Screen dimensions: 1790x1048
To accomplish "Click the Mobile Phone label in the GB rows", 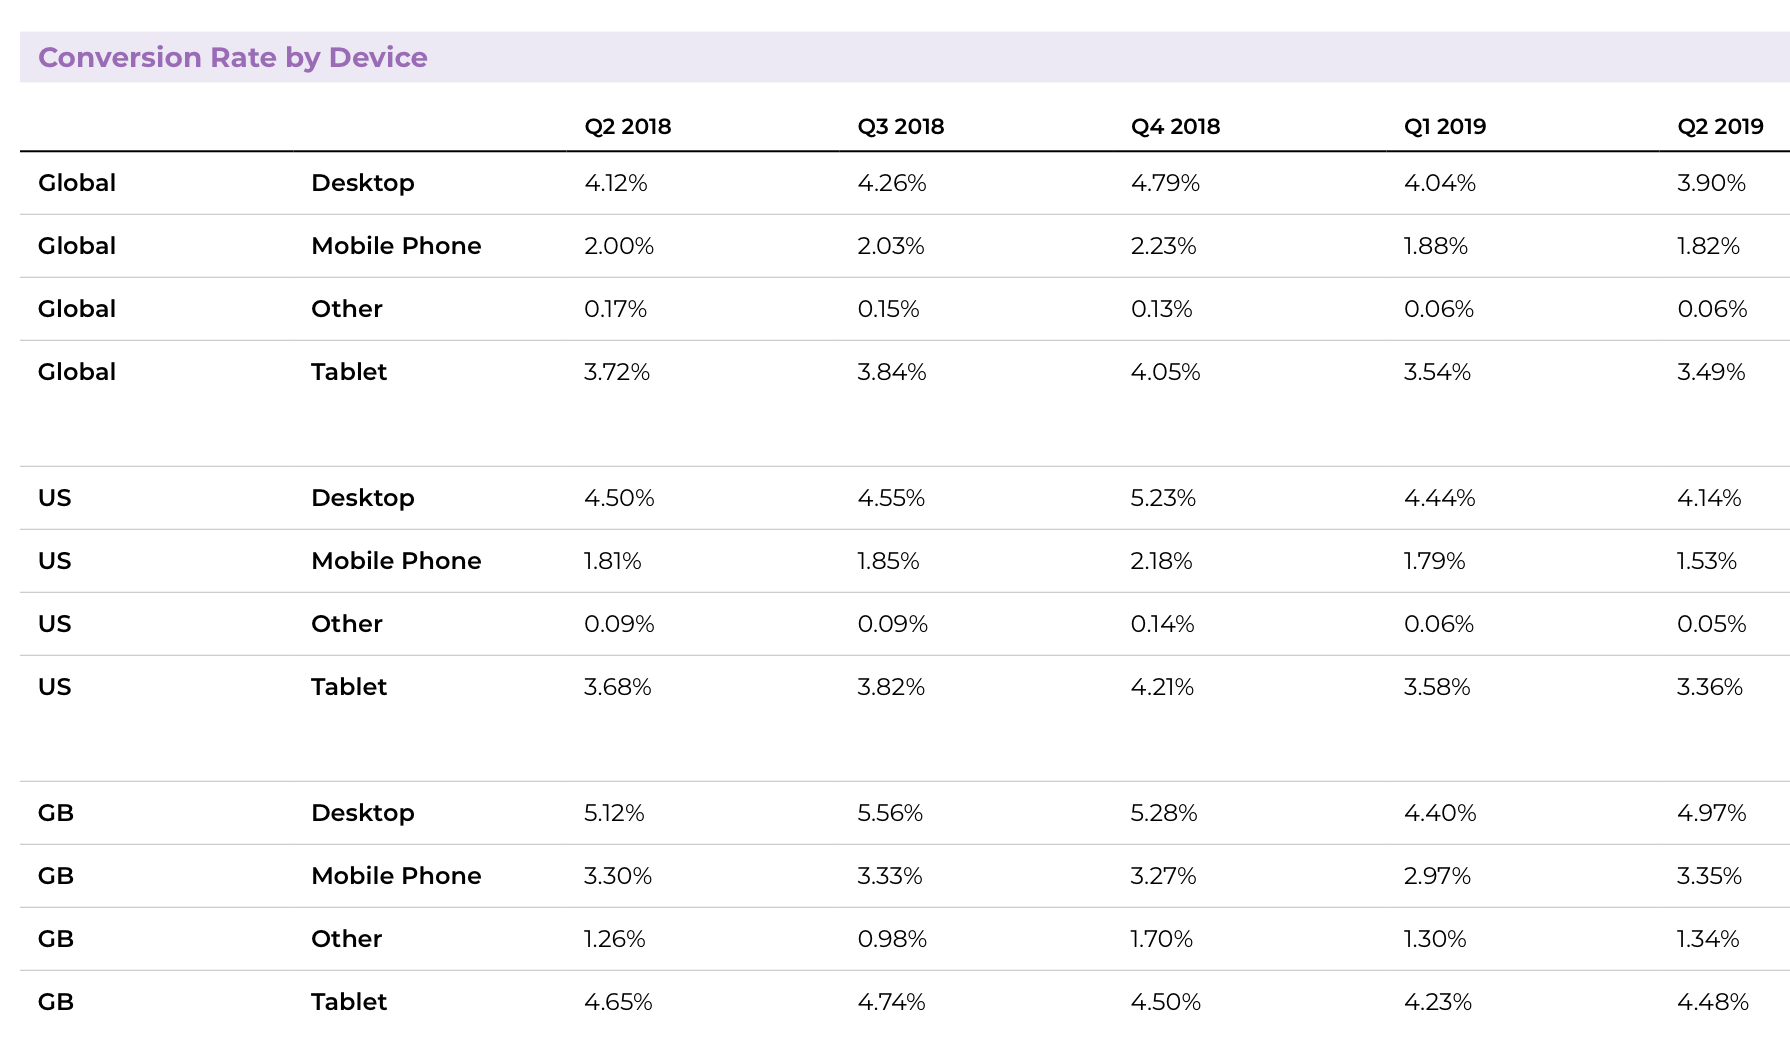I will click(x=396, y=876).
